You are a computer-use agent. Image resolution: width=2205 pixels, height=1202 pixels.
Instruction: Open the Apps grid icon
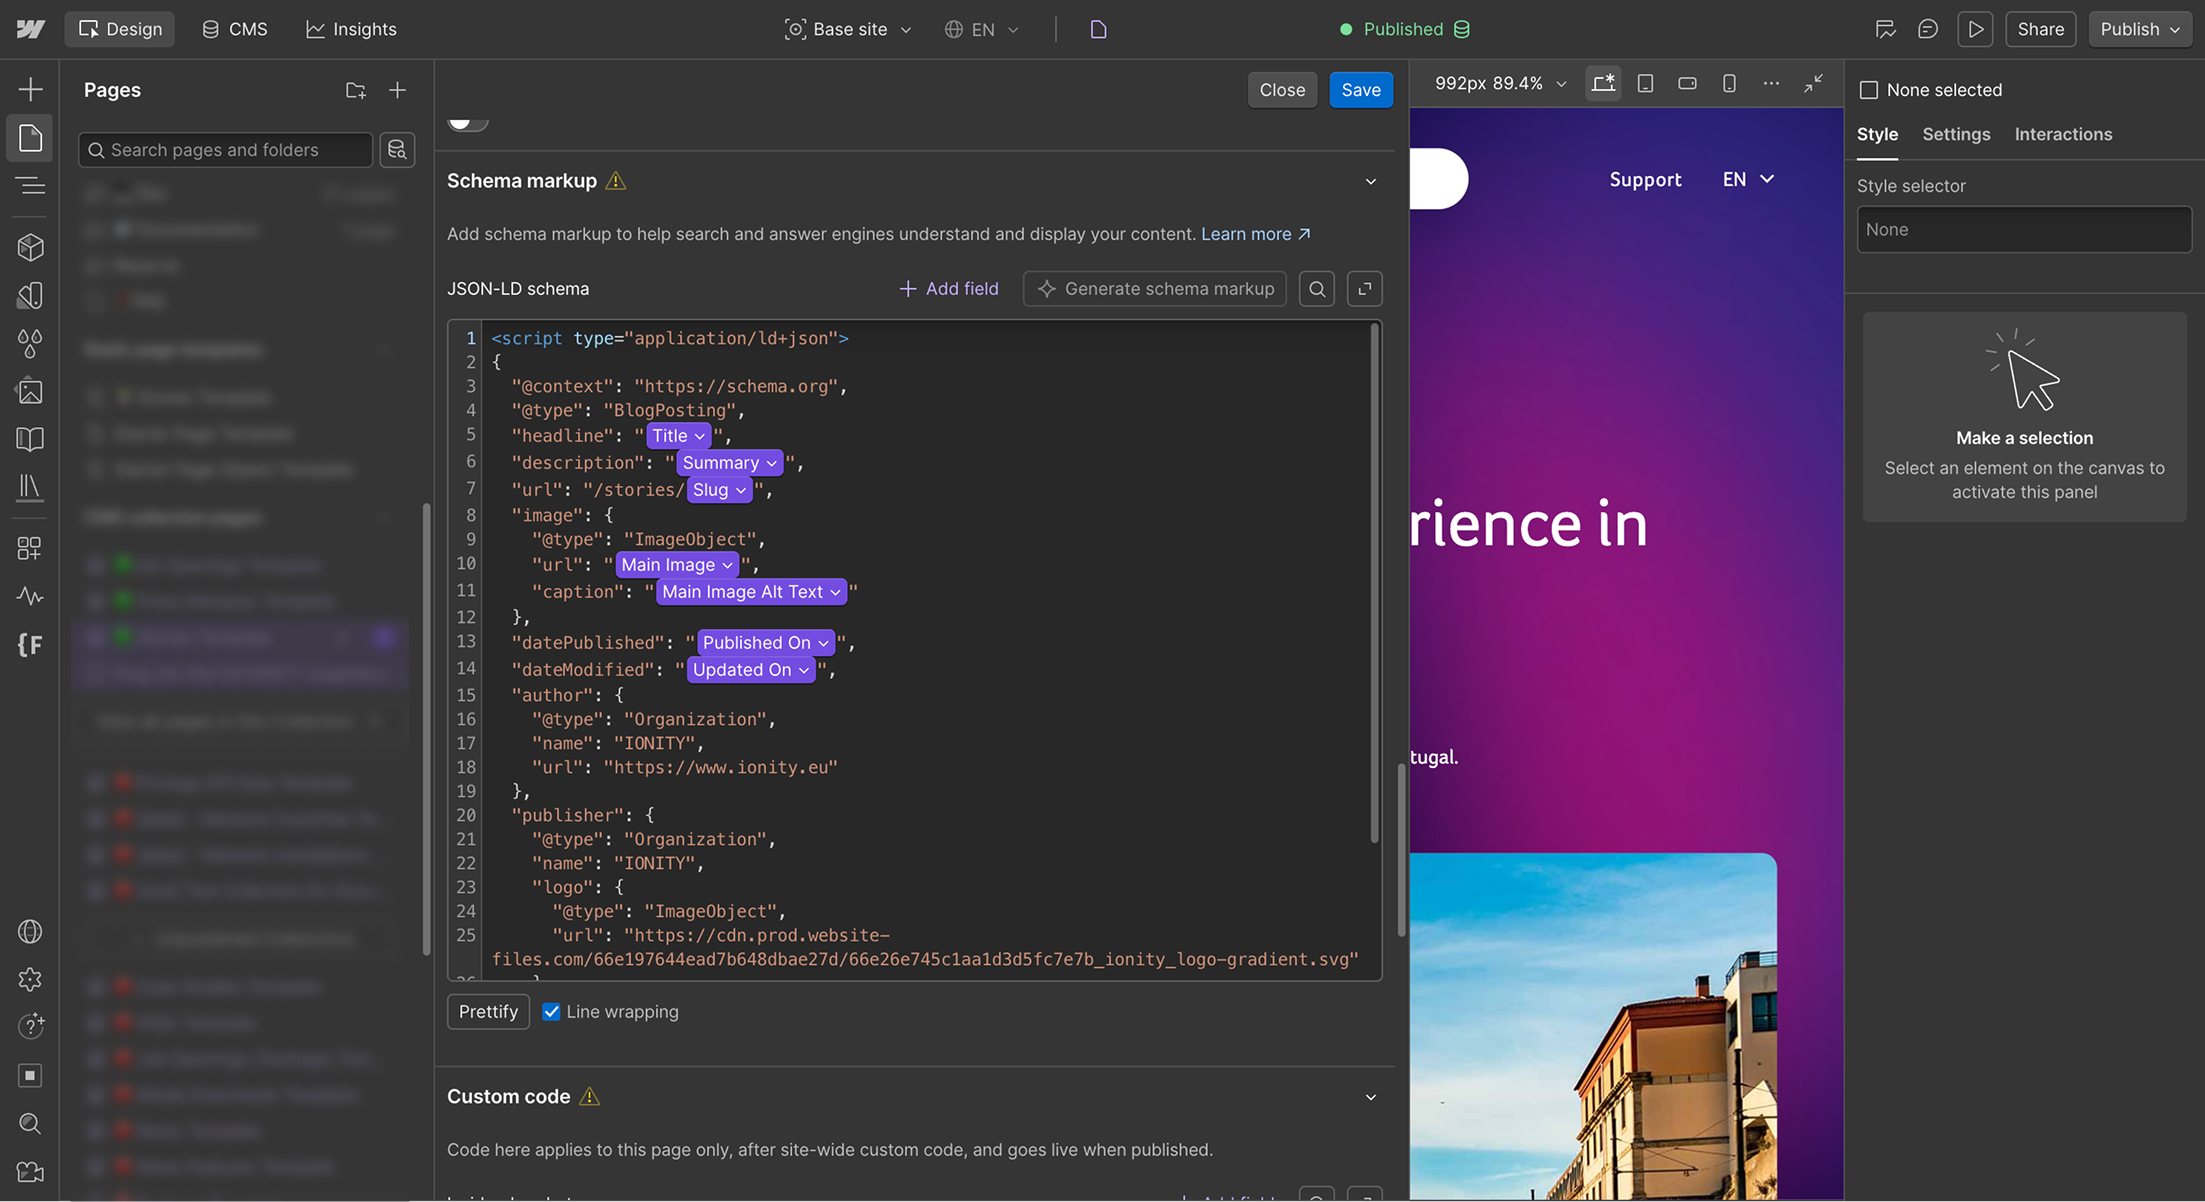point(30,548)
